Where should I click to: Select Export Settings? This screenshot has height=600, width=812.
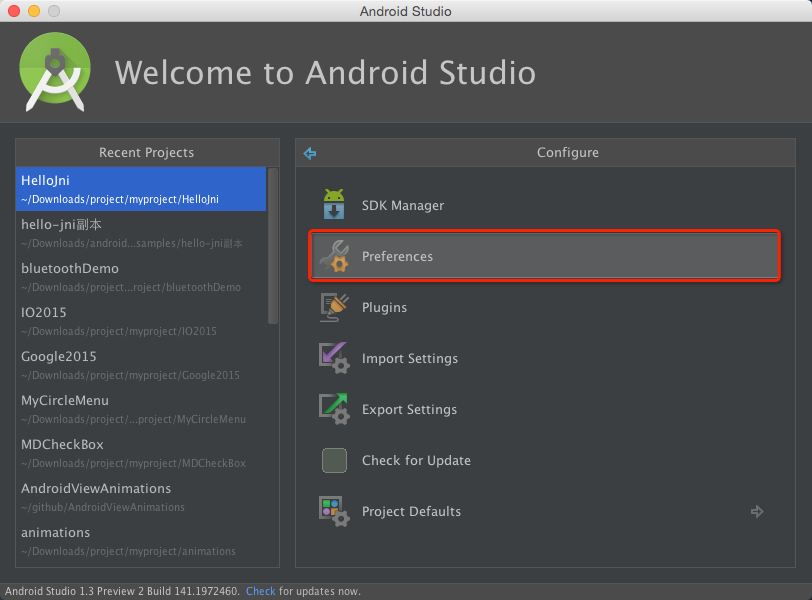[544, 409]
